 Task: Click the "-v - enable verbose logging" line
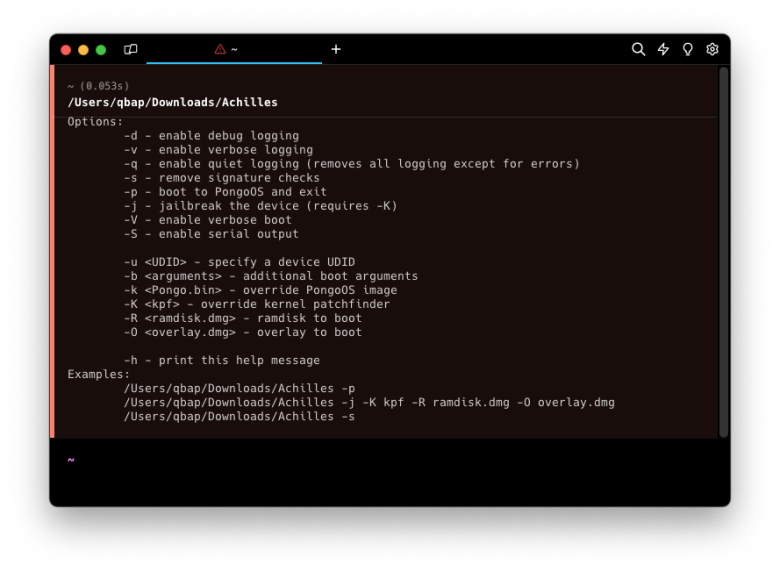[218, 150]
